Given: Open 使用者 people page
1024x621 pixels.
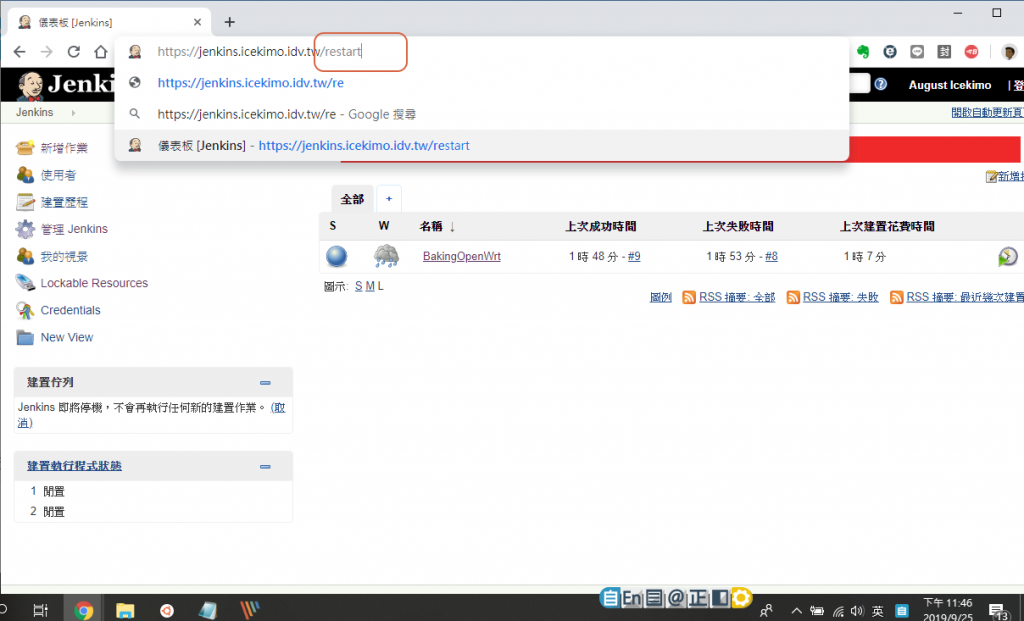Looking at the screenshot, I should pyautogui.click(x=58, y=175).
